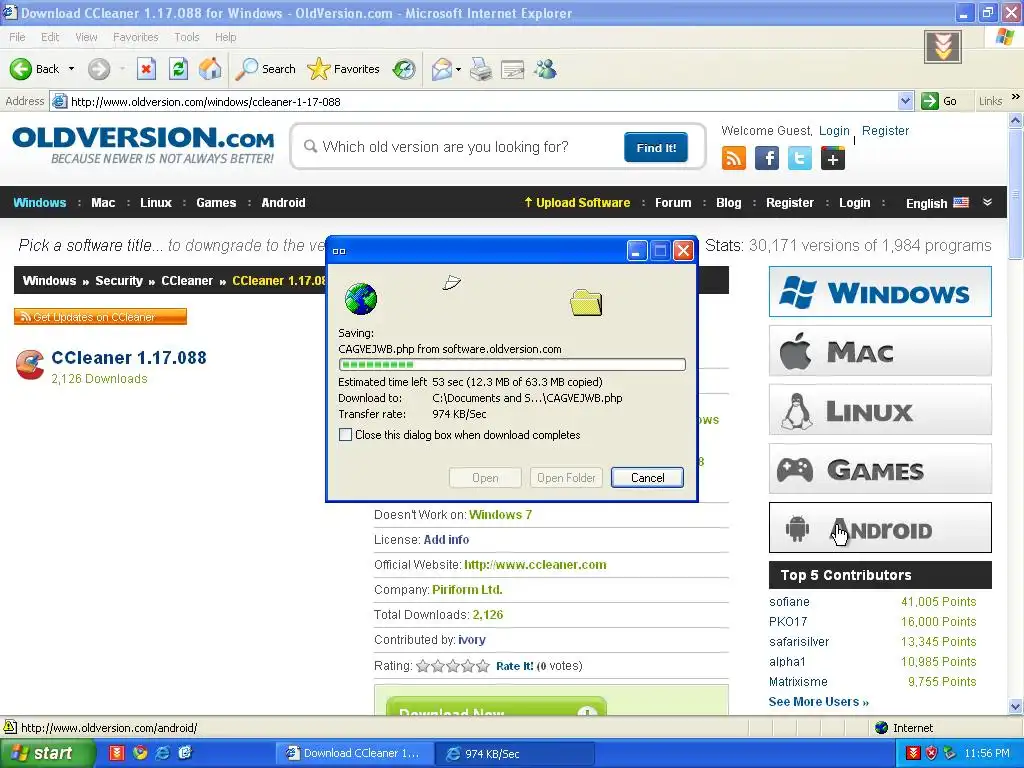Click the Print toolbar icon
The image size is (1024, 768).
pos(481,69)
